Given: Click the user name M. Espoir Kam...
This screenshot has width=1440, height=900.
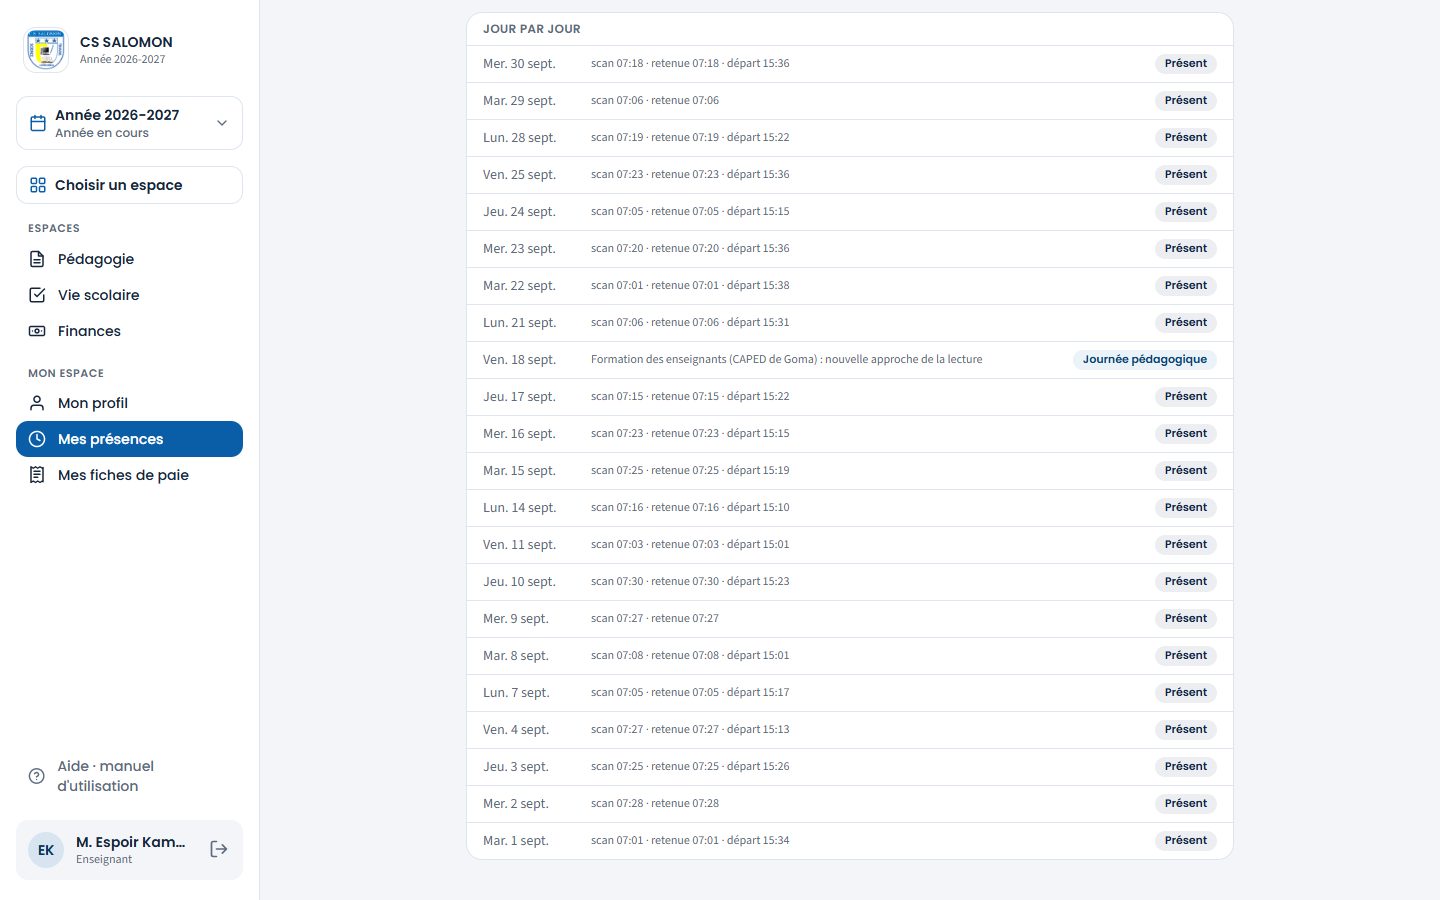Looking at the screenshot, I should pos(131,842).
